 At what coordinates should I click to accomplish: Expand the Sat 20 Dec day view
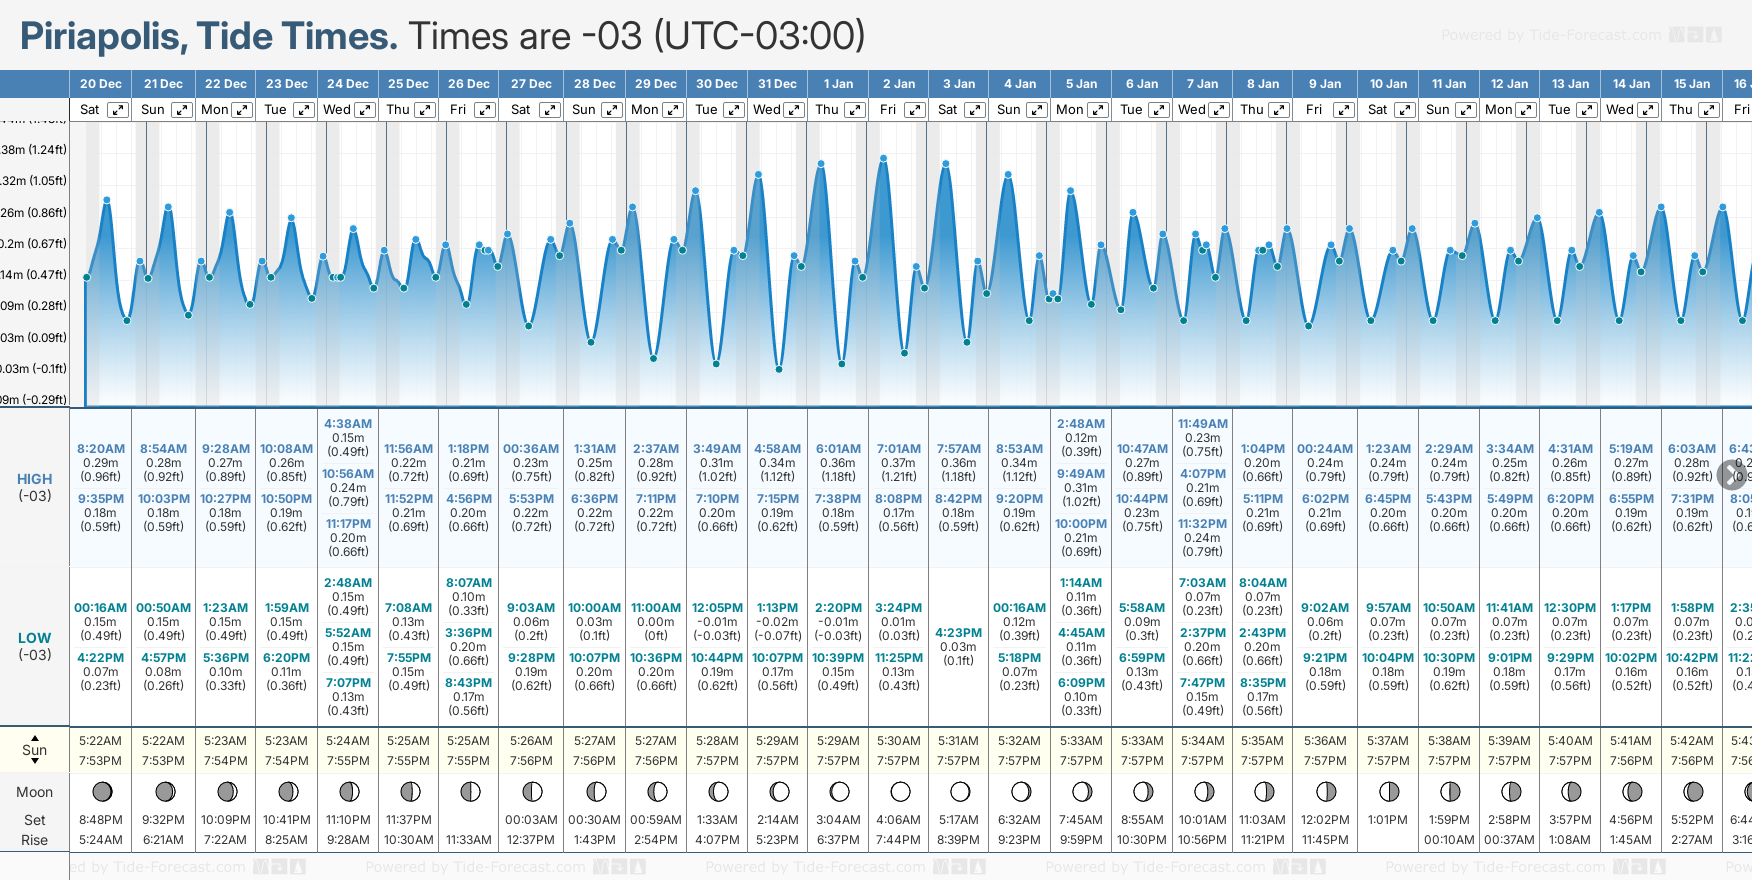[x=118, y=110]
